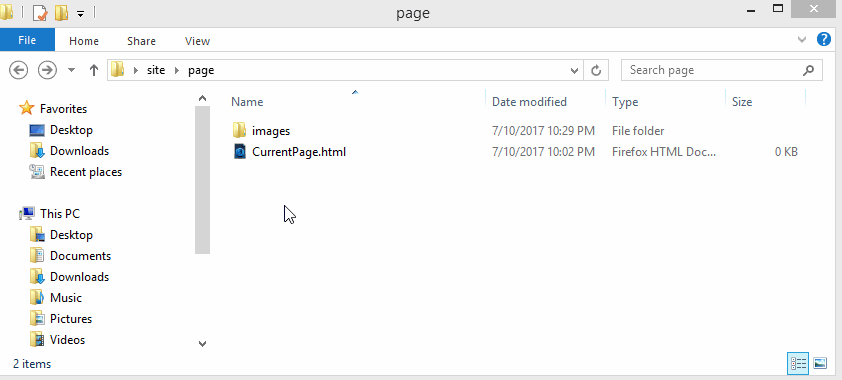Switch to Large icons view in status bar
The width and height of the screenshot is (842, 380).
click(x=819, y=363)
